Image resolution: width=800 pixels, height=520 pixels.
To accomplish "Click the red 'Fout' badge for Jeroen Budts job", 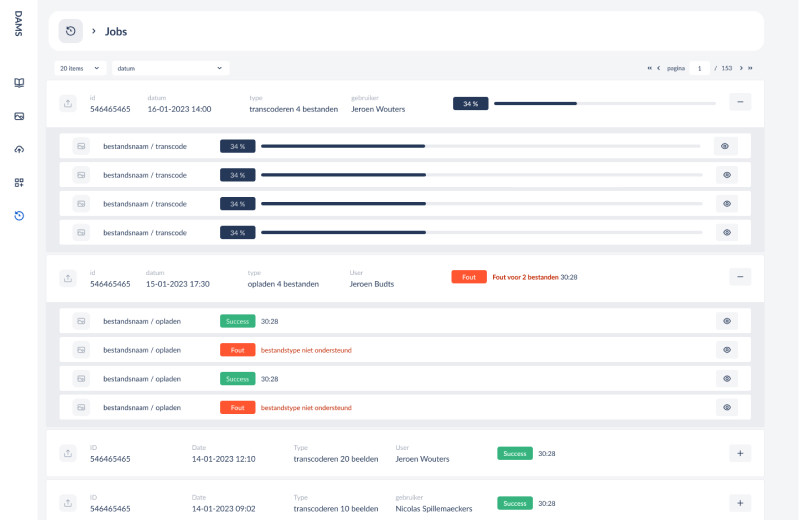I will pos(468,277).
